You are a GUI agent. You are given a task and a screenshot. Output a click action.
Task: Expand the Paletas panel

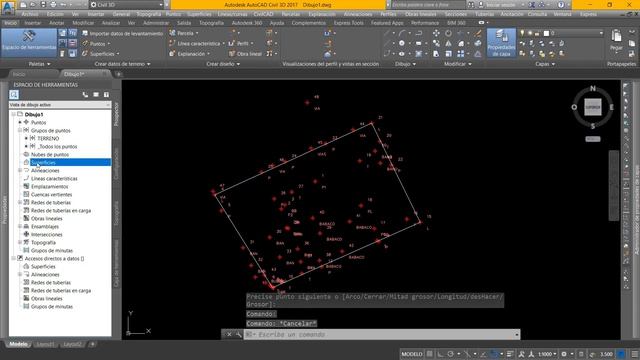[x=39, y=64]
